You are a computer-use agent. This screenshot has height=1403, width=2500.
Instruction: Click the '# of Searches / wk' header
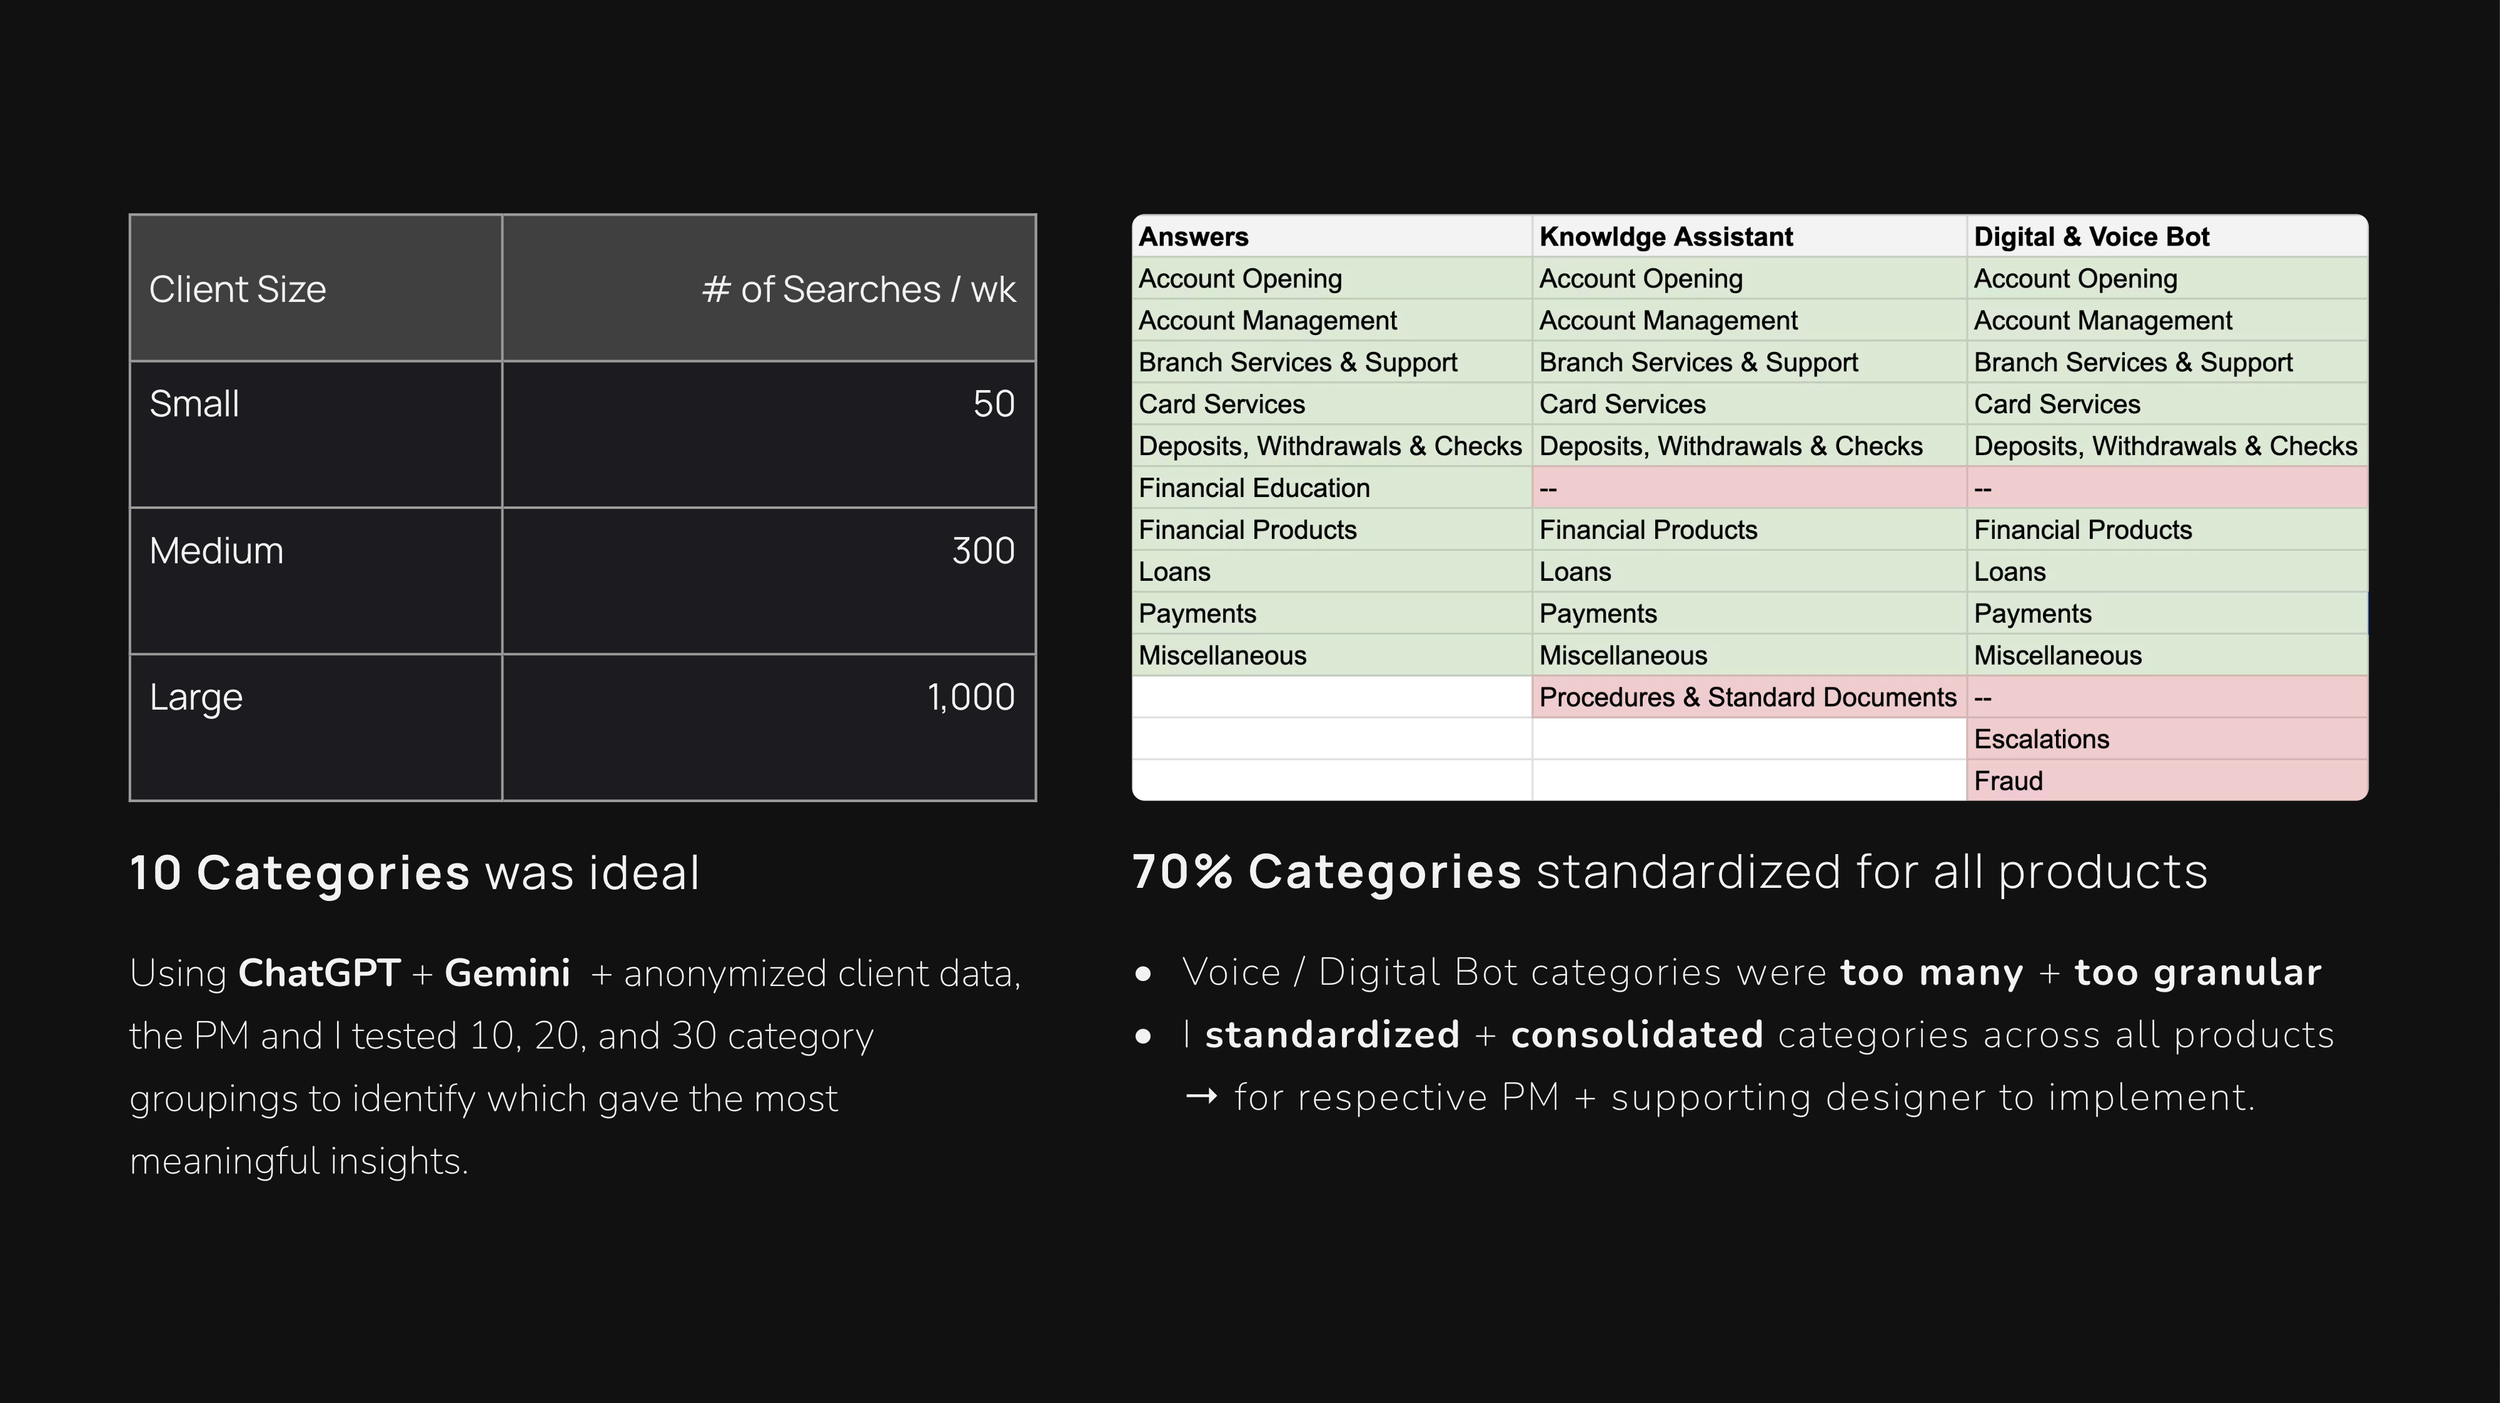click(x=768, y=288)
